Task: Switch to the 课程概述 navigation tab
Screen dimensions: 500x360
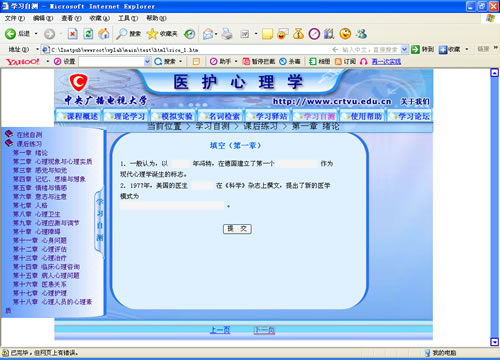Action: 78,116
